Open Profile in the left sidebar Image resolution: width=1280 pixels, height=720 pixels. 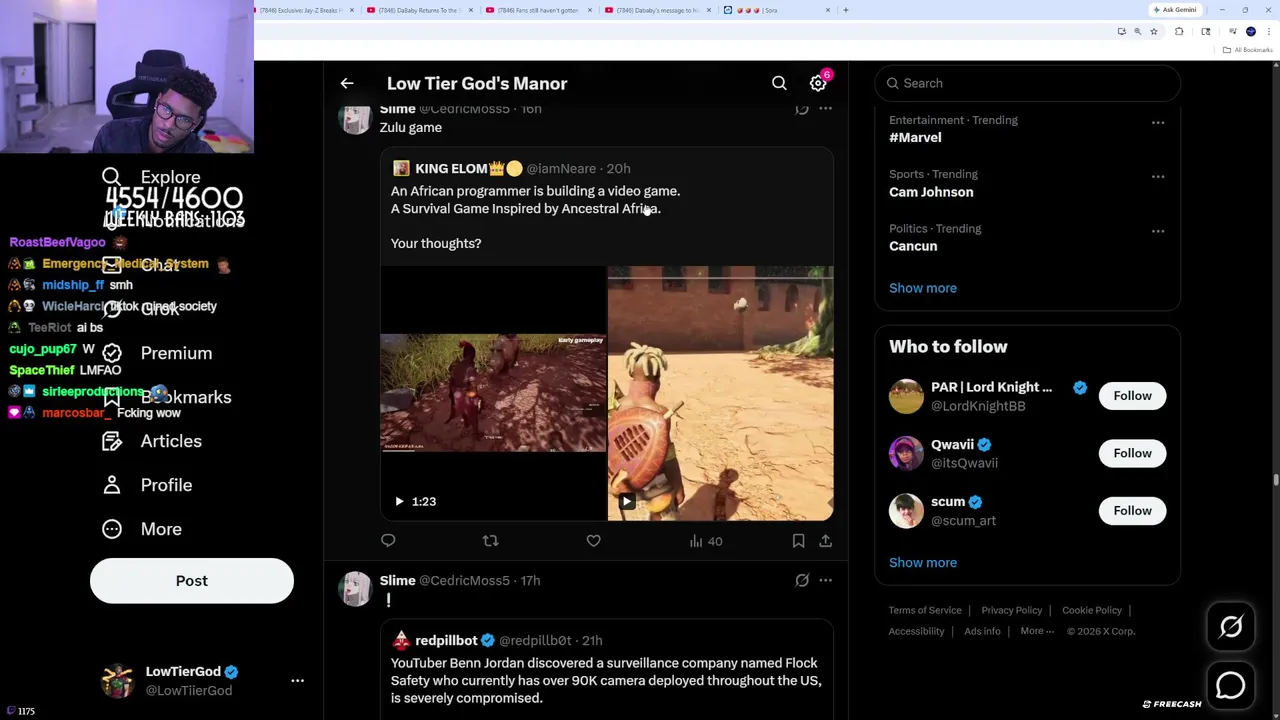(x=147, y=485)
